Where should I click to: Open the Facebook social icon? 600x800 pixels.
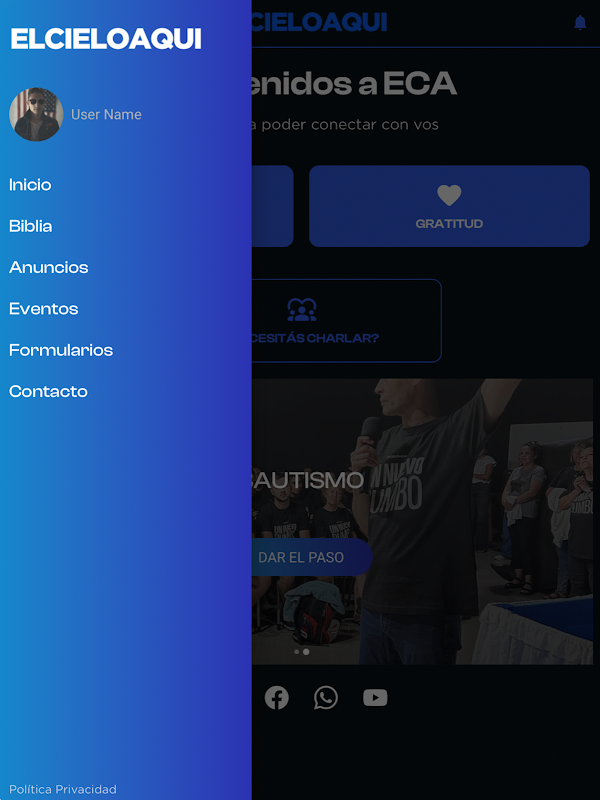pos(277,697)
